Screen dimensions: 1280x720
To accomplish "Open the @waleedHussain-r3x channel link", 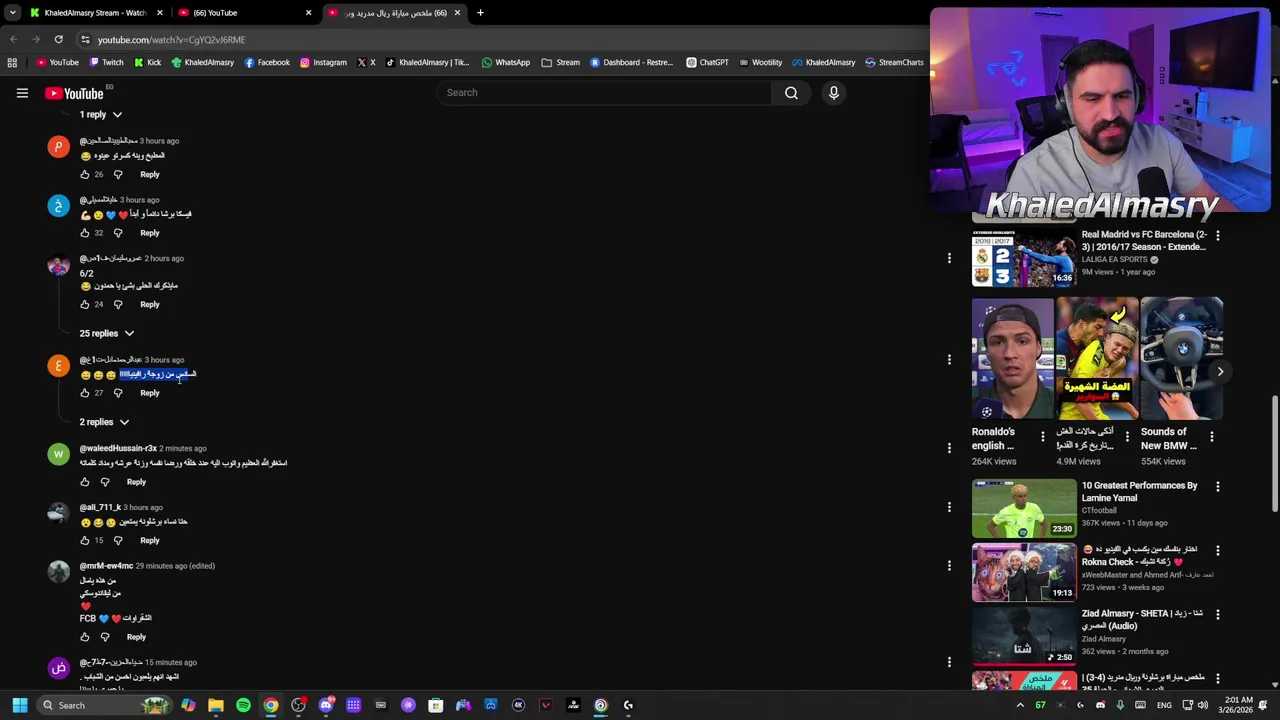I will click(x=118, y=449).
